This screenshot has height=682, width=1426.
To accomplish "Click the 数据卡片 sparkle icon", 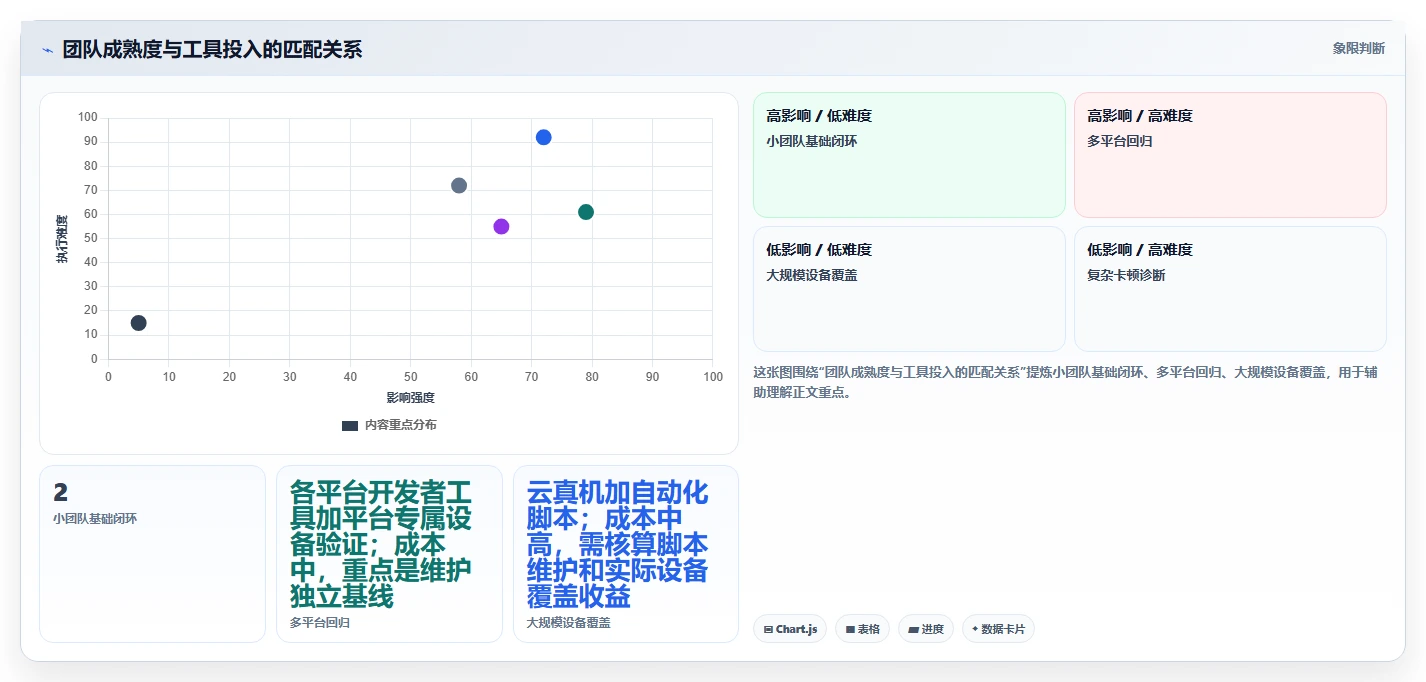I will click(x=975, y=629).
